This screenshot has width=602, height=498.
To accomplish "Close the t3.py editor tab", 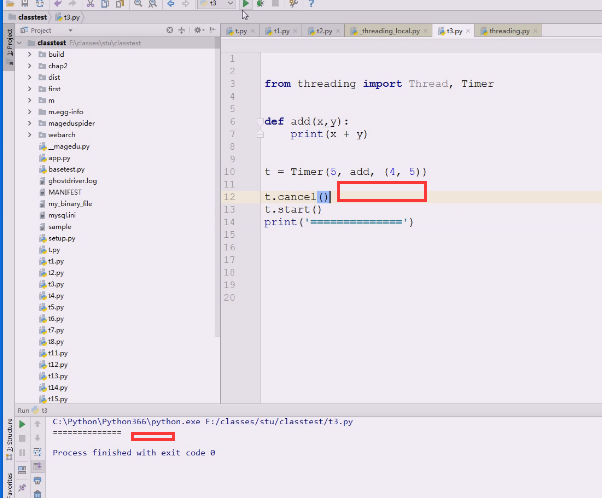I will click(468, 31).
